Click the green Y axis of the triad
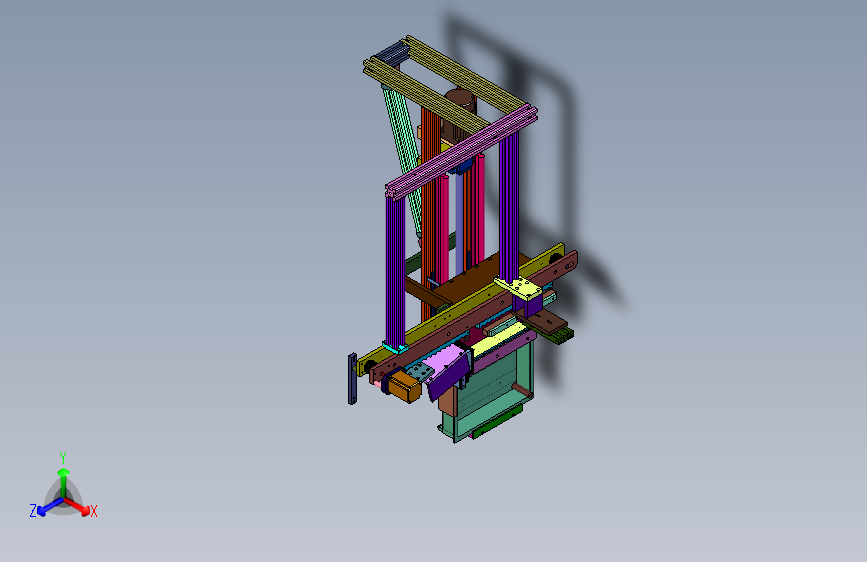Screen dimensions: 867x562 pos(64,481)
